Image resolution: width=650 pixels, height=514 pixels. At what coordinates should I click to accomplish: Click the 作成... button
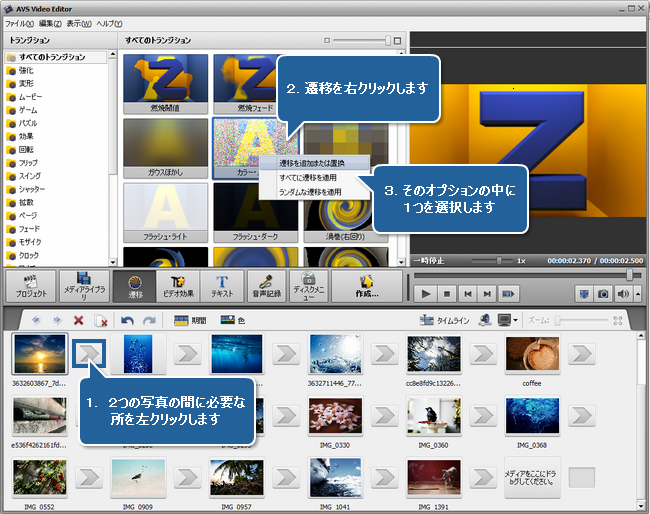366,286
